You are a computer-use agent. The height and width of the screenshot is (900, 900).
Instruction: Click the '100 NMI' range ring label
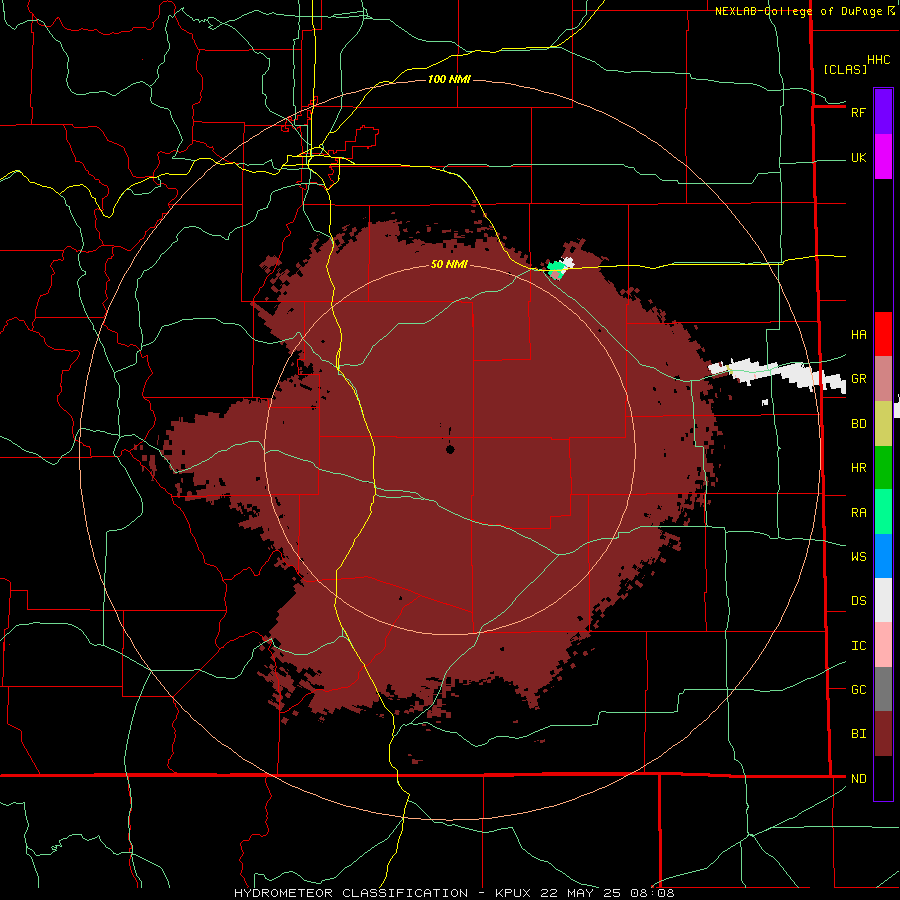tap(449, 79)
